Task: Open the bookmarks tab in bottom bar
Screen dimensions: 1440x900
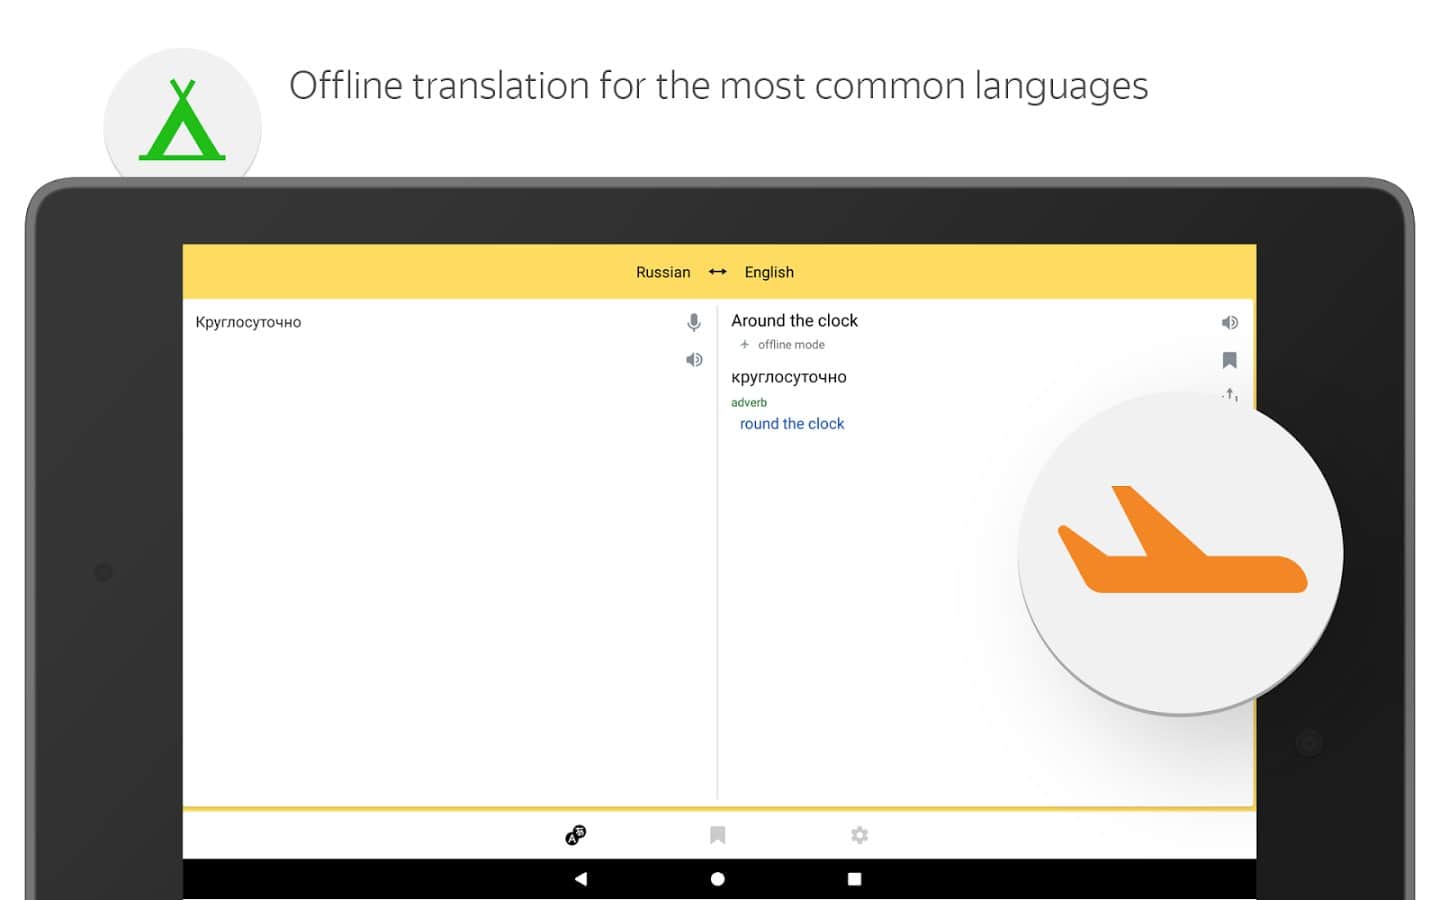Action: pos(717,835)
